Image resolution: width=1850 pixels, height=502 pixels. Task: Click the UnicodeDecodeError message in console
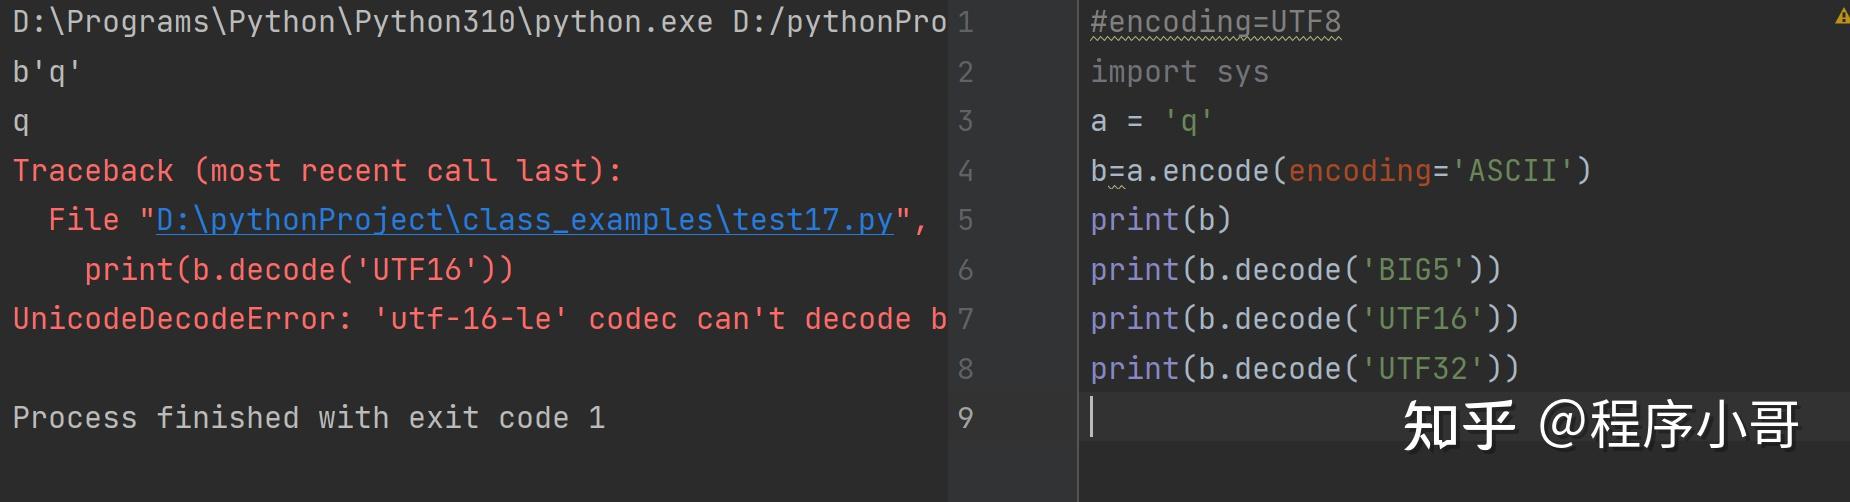coord(480,319)
